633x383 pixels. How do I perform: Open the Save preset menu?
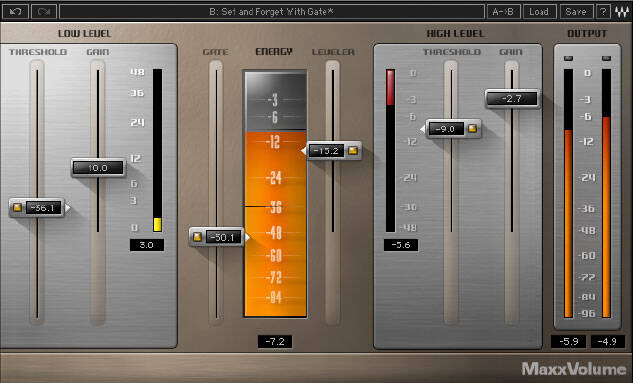coord(576,12)
